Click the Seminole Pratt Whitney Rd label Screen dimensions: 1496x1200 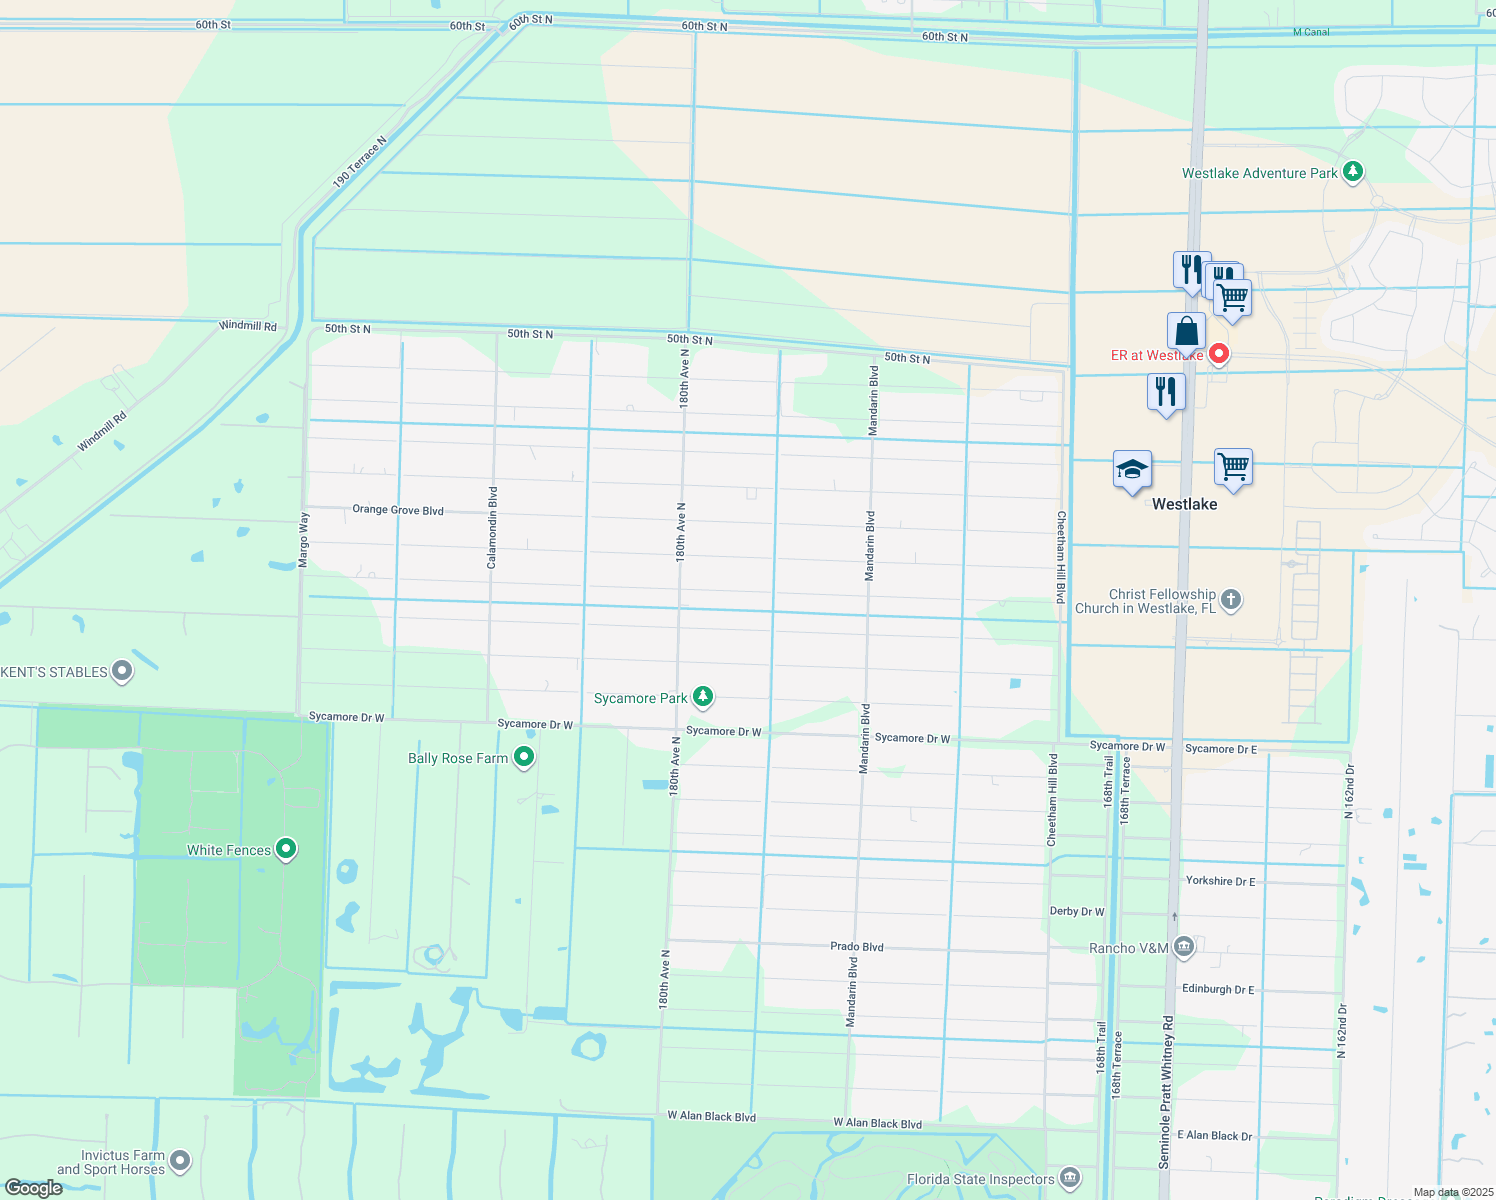pyautogui.click(x=1166, y=1092)
